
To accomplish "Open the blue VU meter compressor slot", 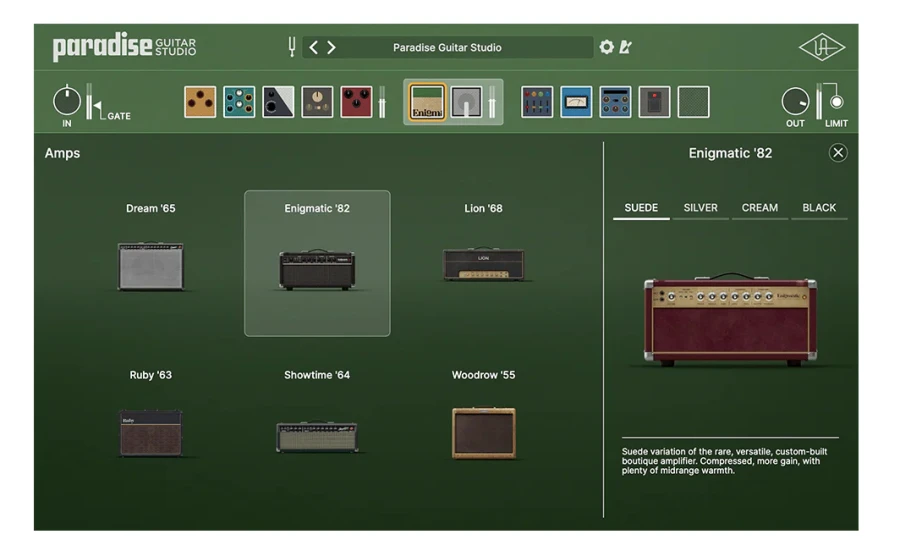I will coord(576,102).
